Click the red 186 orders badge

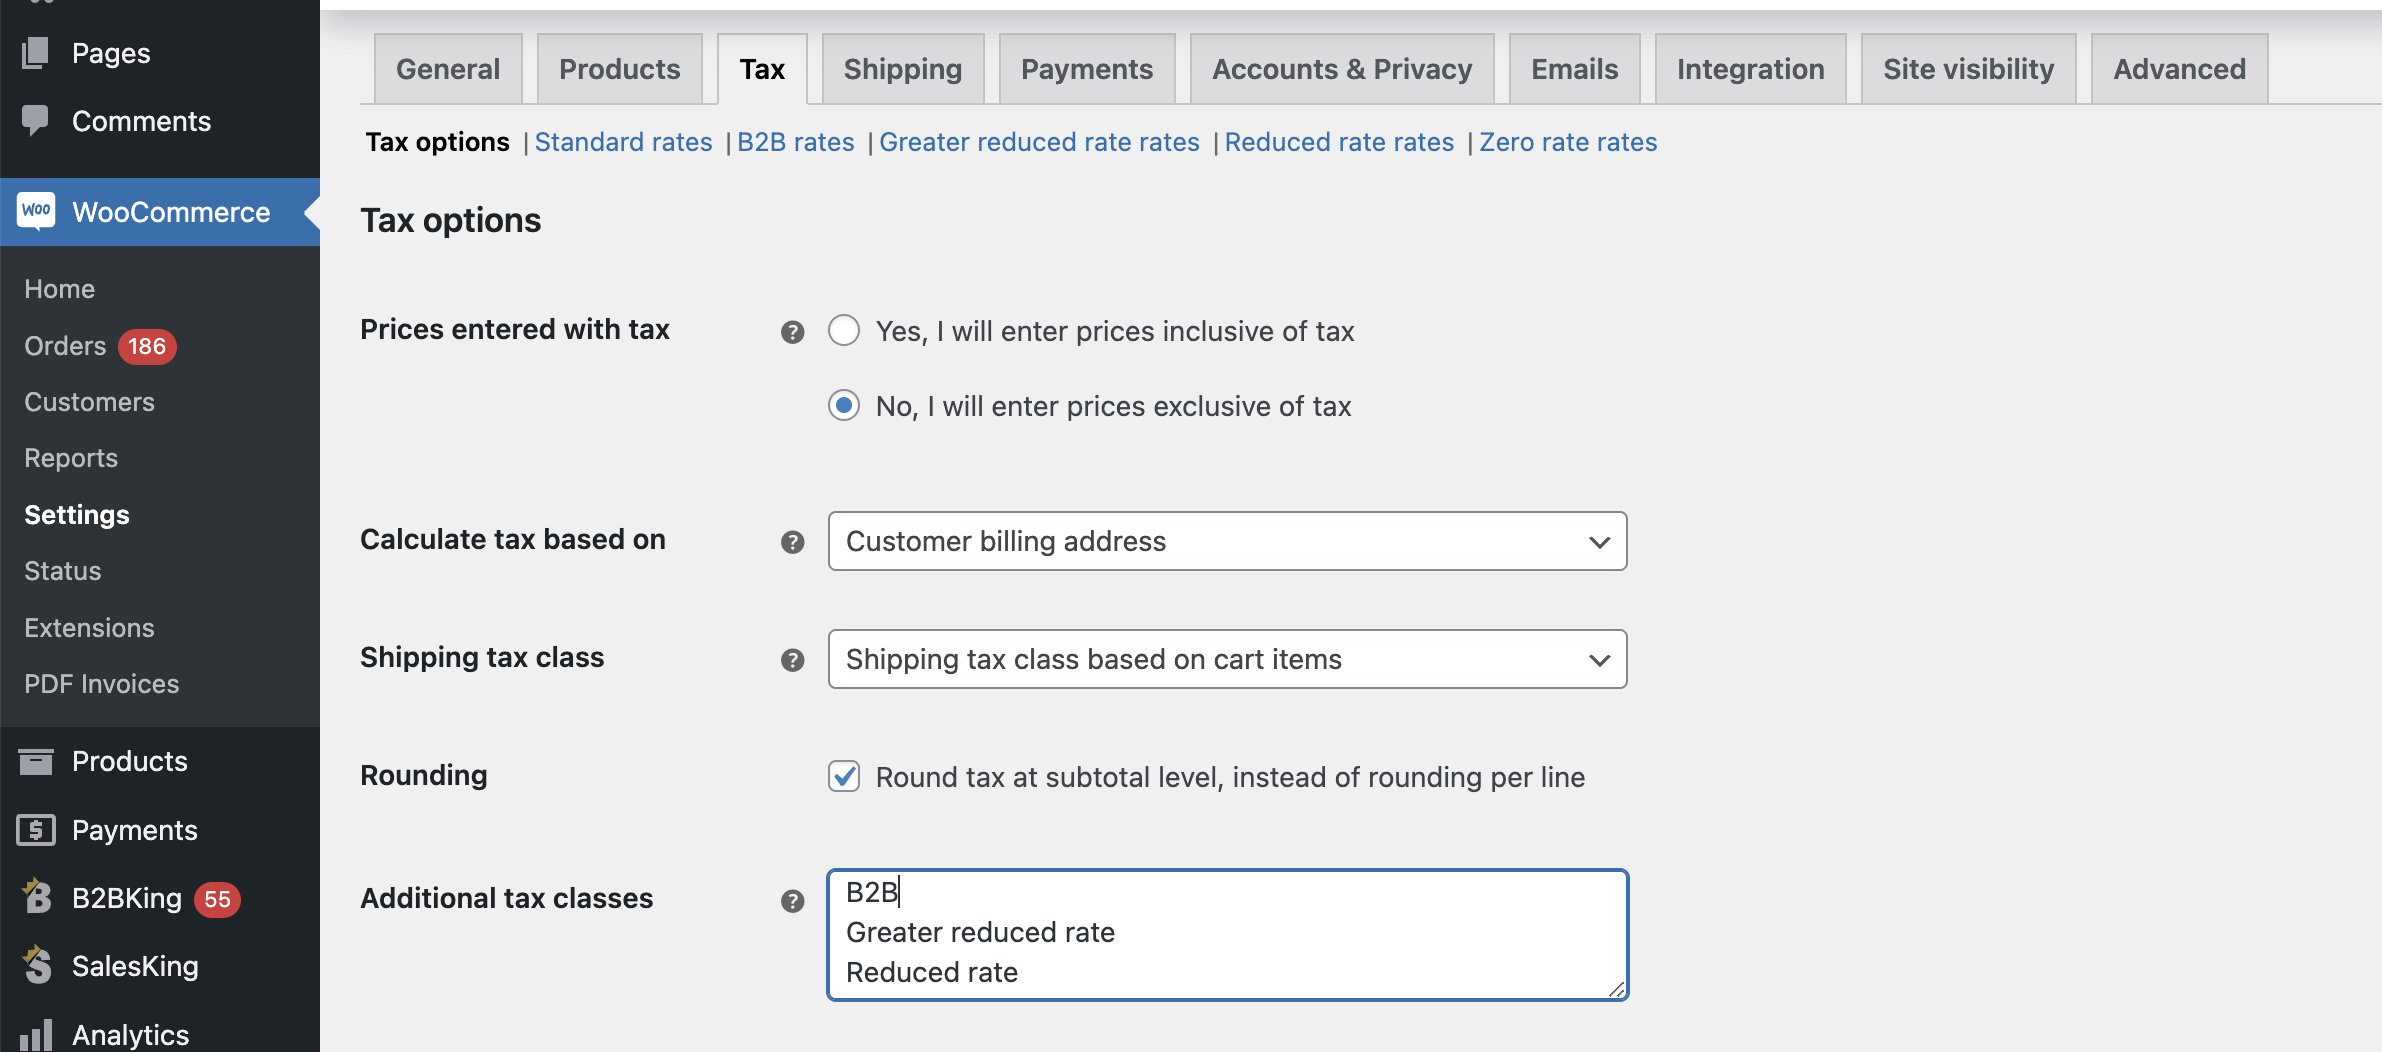click(147, 346)
